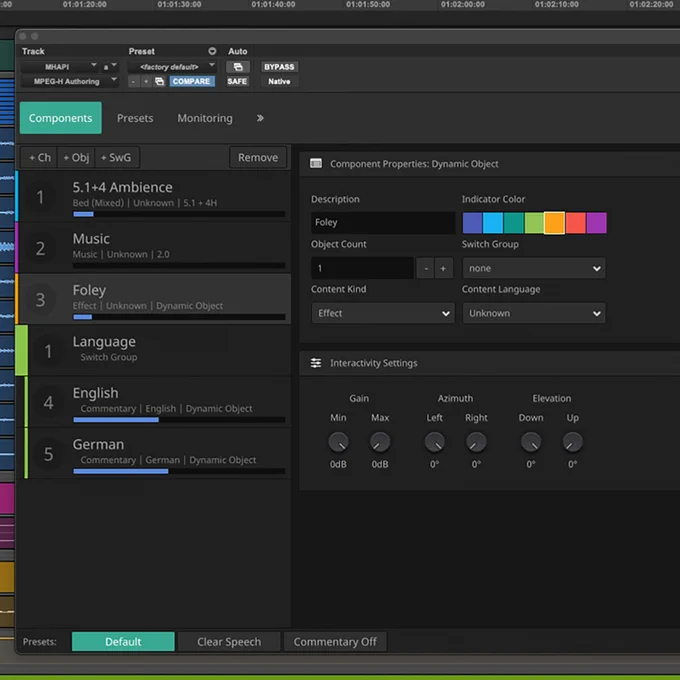Viewport: 680px width, 680px height.
Task: Click the Elevation Down knob
Action: (x=531, y=442)
